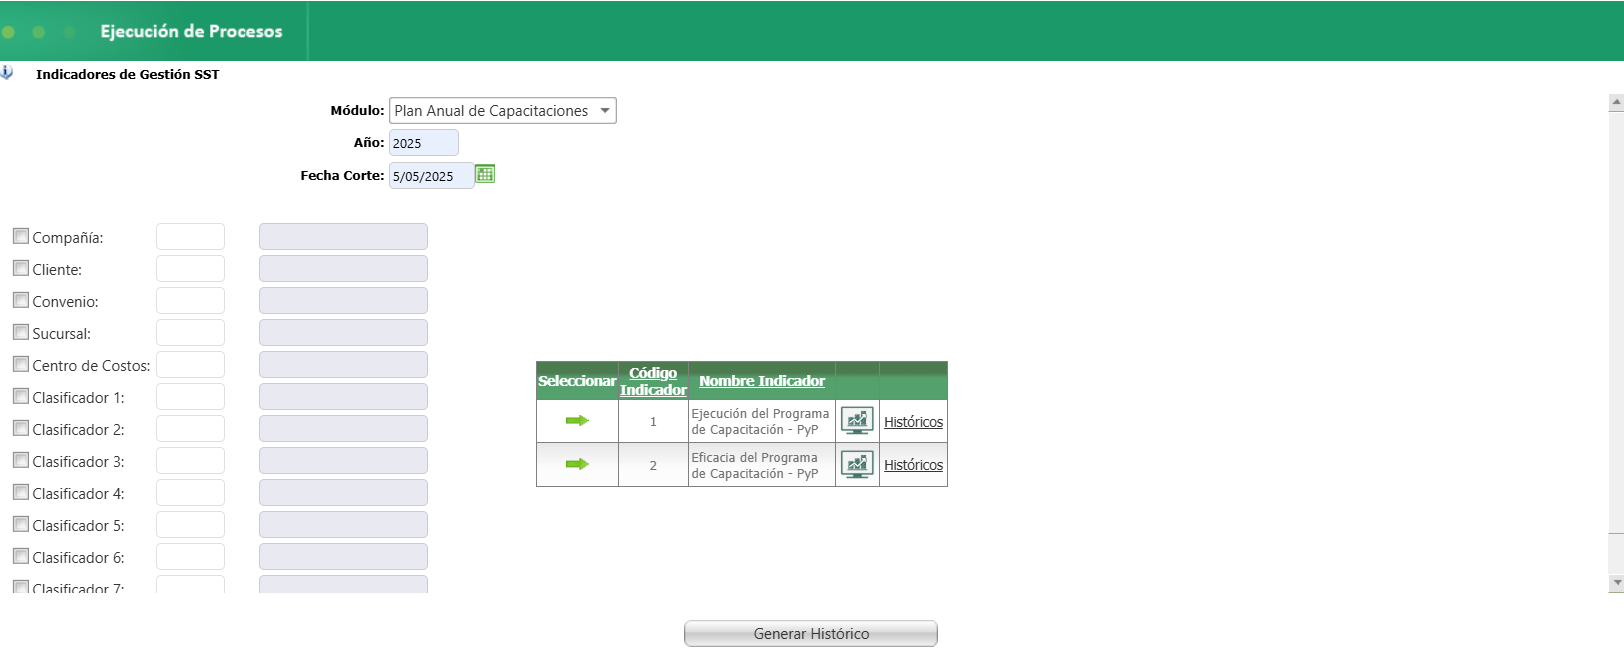Screen dimensions: 1624x664
Task: Select indicator 2 with green arrow
Action: (x=577, y=464)
